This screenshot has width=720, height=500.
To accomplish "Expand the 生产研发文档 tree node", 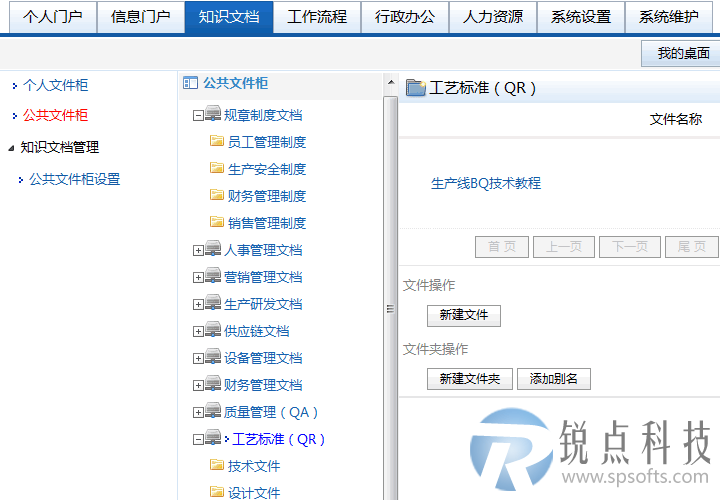I will point(198,305).
